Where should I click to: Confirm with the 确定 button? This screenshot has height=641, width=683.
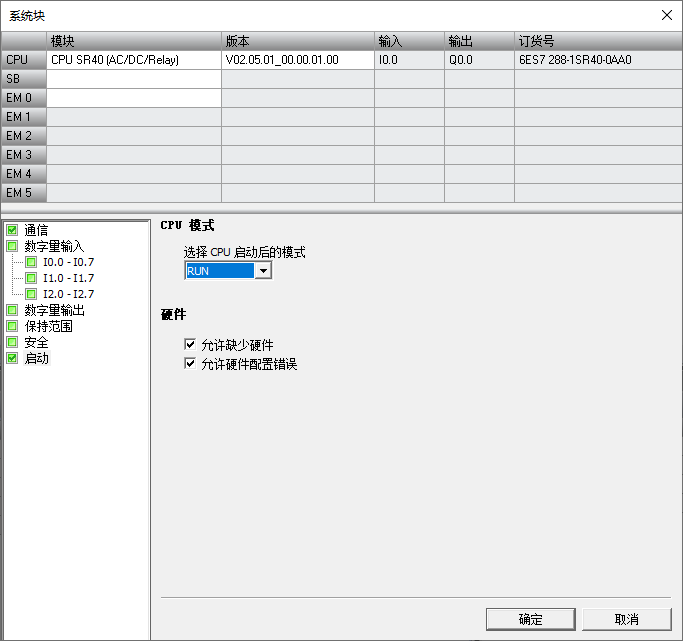point(531,619)
